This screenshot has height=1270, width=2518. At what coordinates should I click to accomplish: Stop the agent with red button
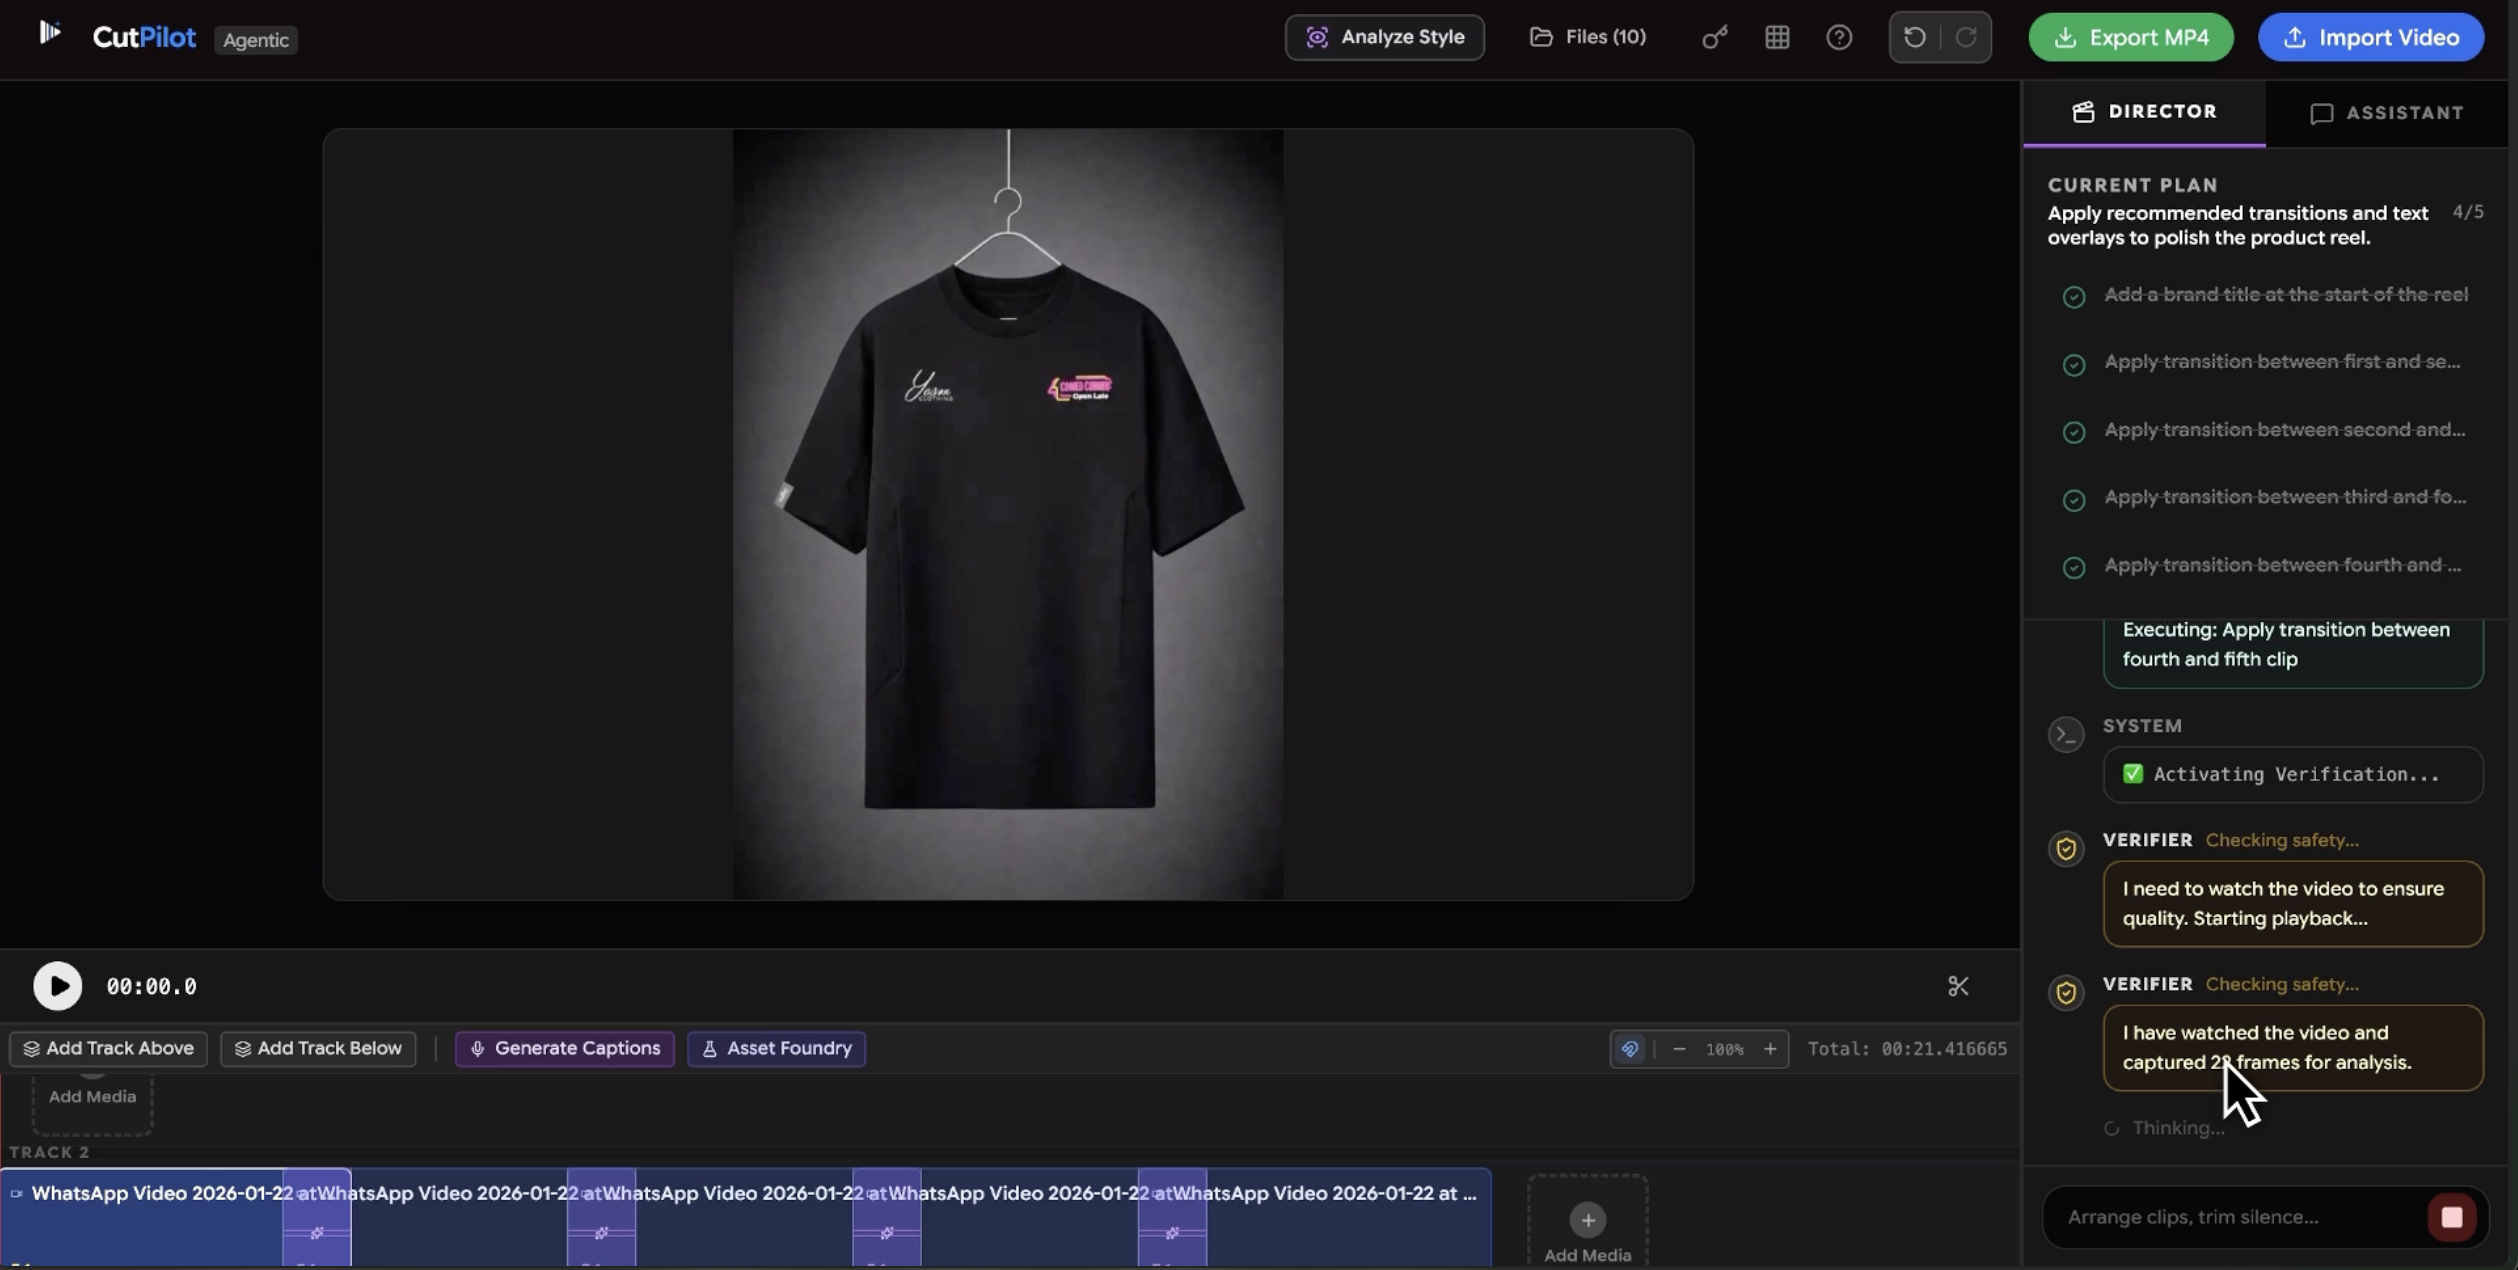[2451, 1217]
